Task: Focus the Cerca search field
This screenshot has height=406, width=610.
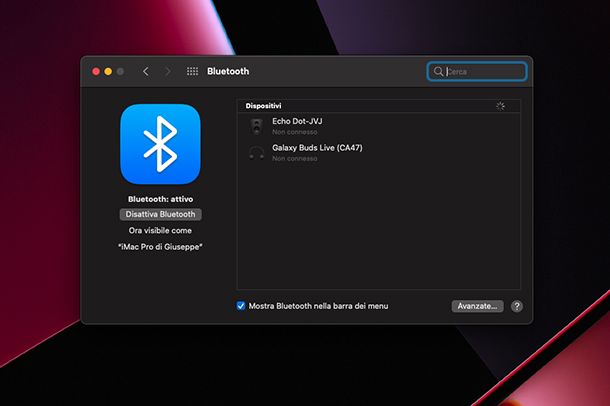Action: pos(477,72)
